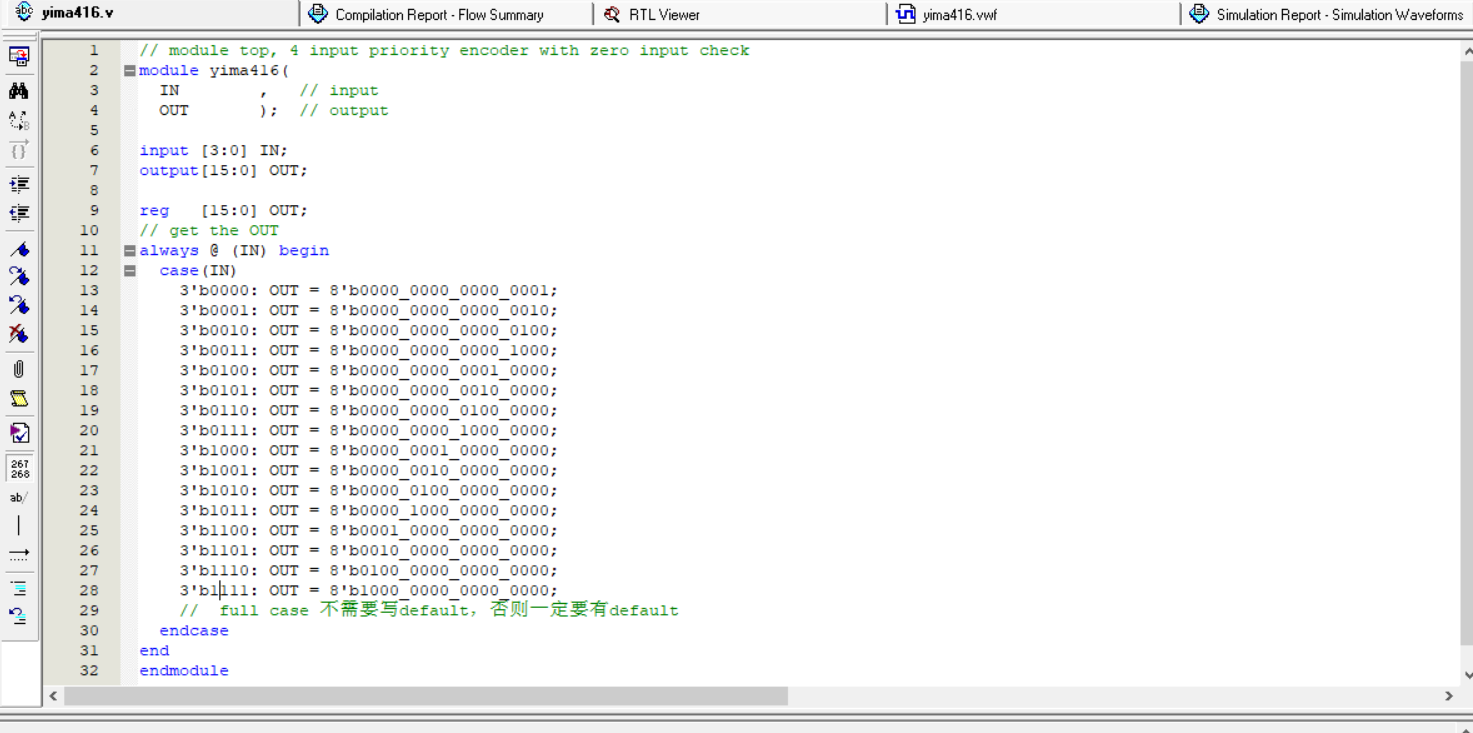Click the decrease indent icon
This screenshot has height=733, width=1473.
pyautogui.click(x=19, y=213)
